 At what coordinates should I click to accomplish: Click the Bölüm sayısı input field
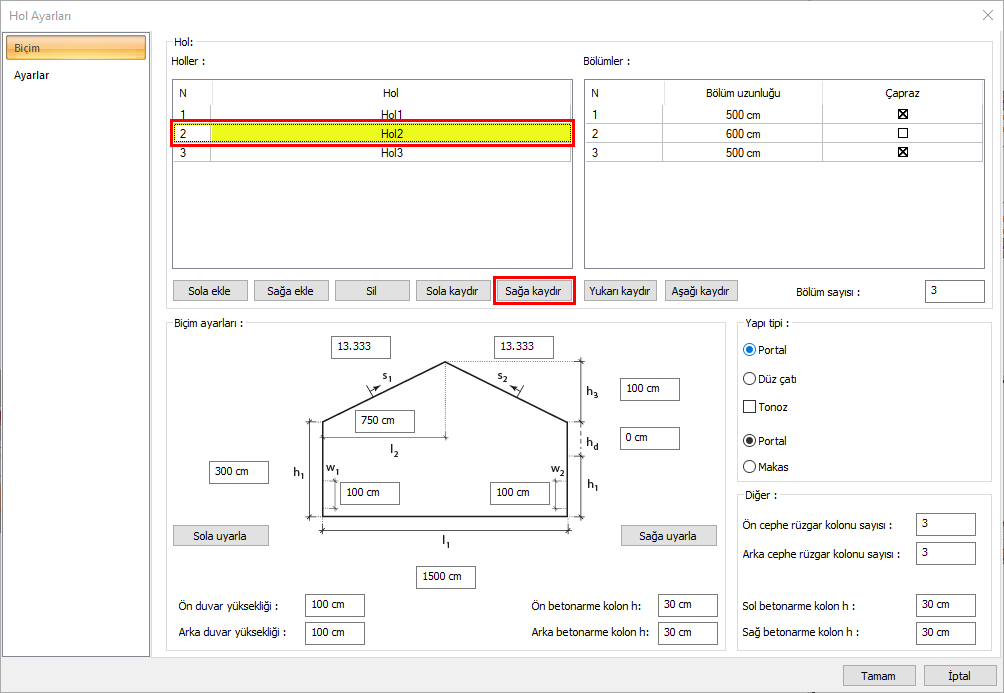(x=954, y=291)
